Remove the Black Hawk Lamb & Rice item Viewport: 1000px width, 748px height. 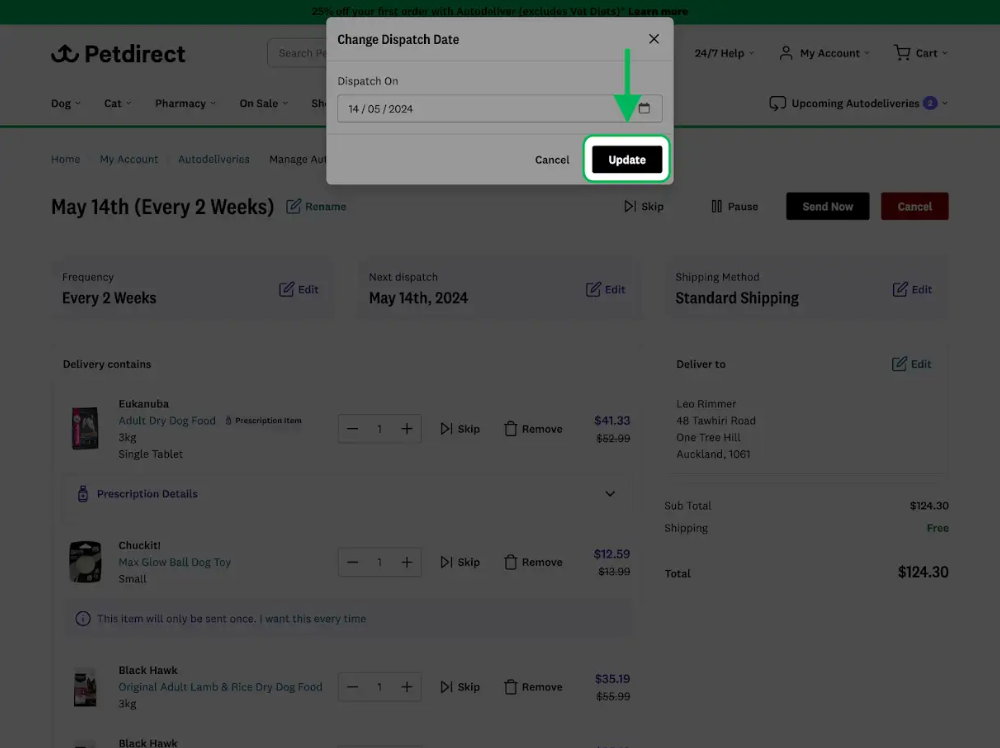tap(533, 687)
